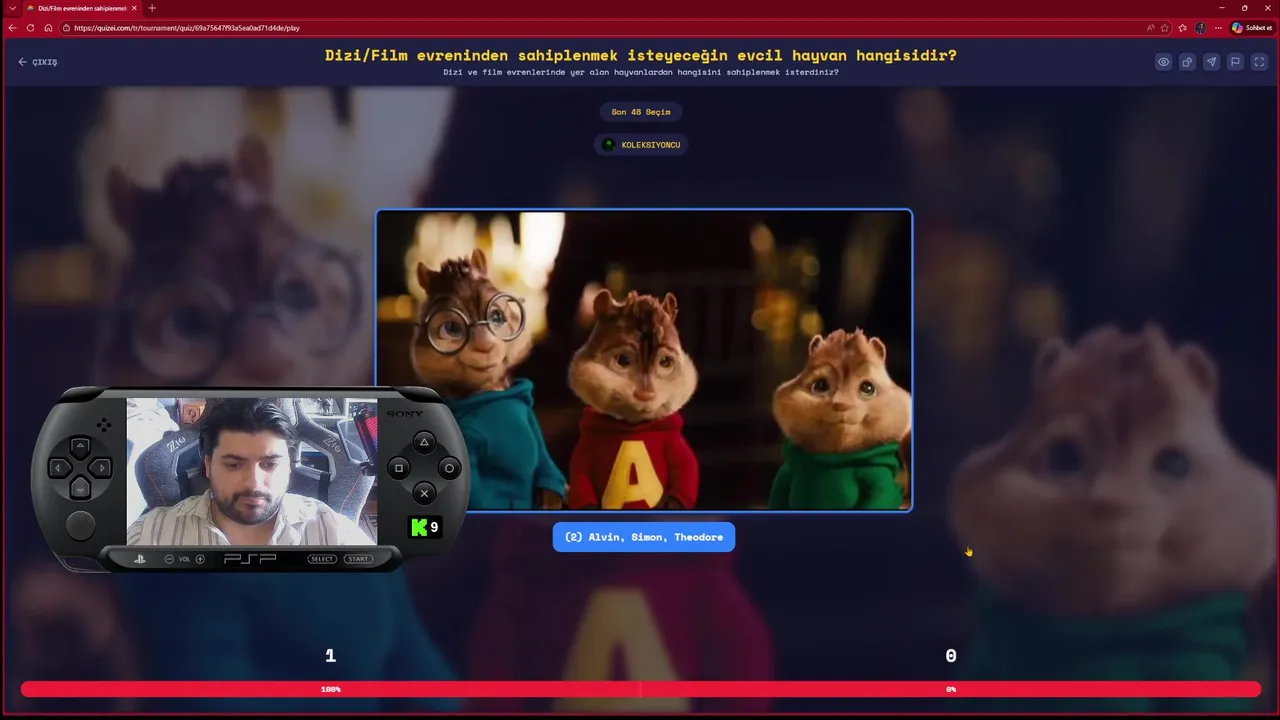Select the Alvin, Simon, Theodore answer button
The width and height of the screenshot is (1280, 720).
coord(644,537)
